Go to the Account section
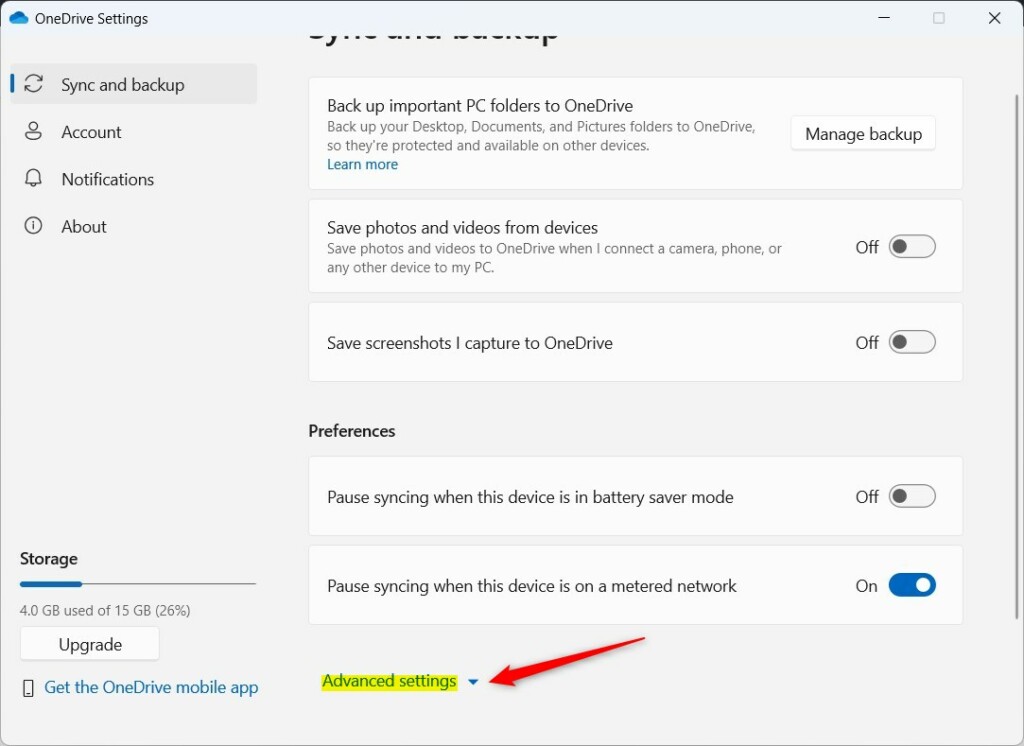Image resolution: width=1024 pixels, height=746 pixels. 134,132
